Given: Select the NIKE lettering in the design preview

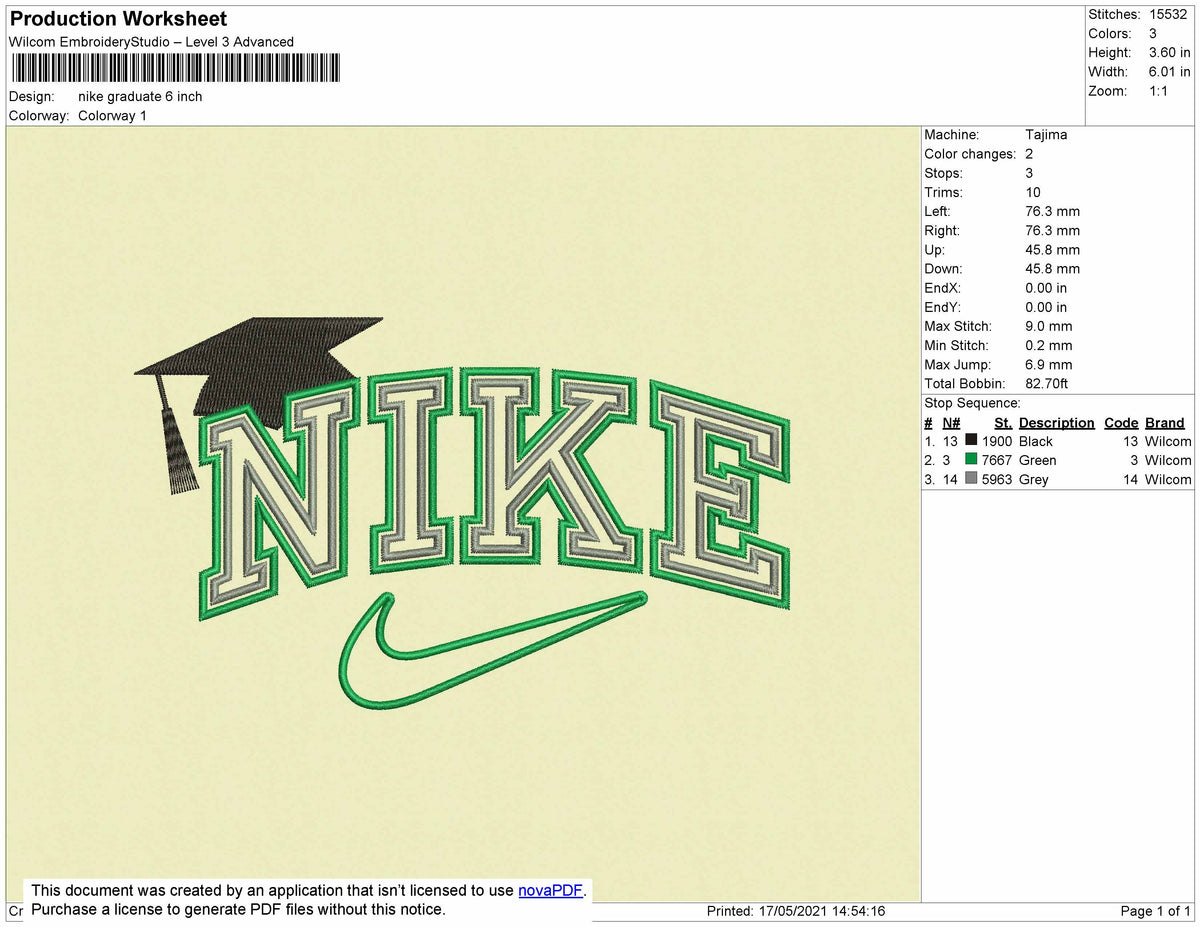Looking at the screenshot, I should 480,470.
